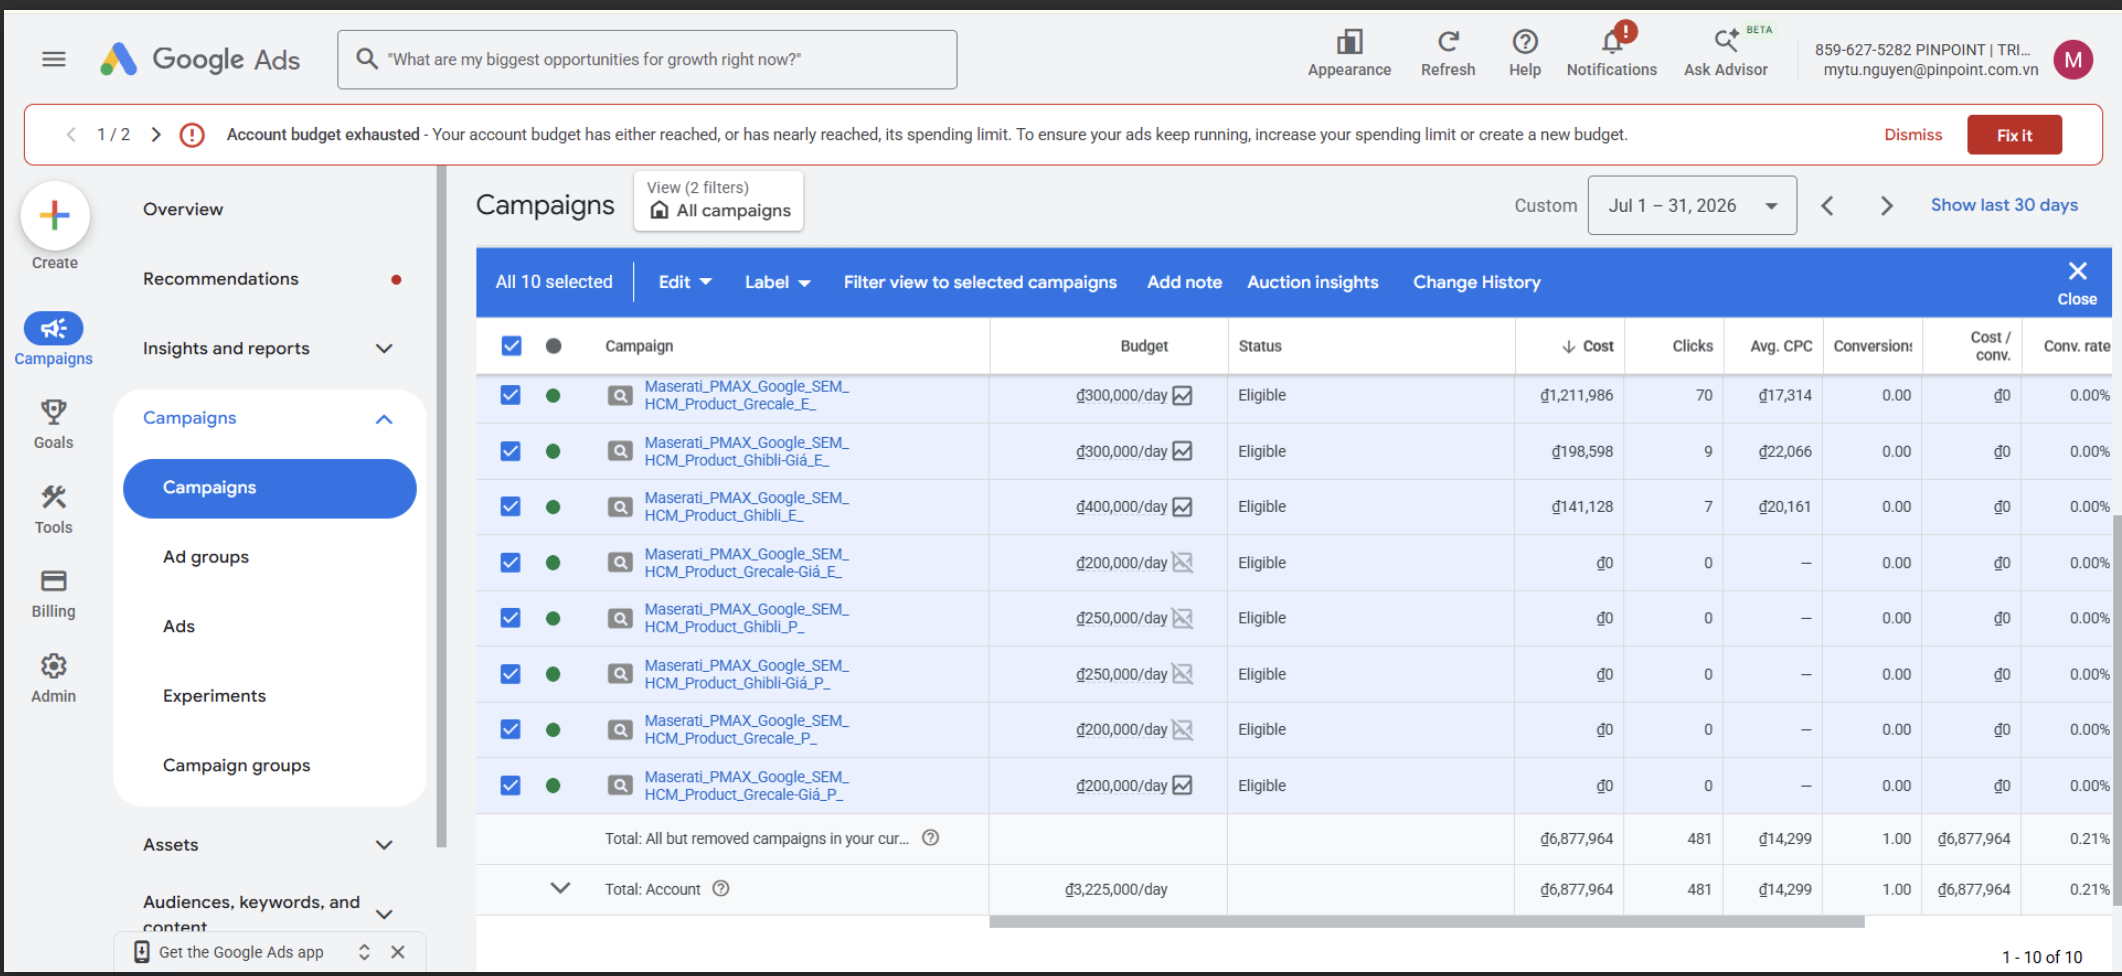Dismiss the Get the Google Ads app prompt
The width and height of the screenshot is (2122, 976).
[398, 952]
